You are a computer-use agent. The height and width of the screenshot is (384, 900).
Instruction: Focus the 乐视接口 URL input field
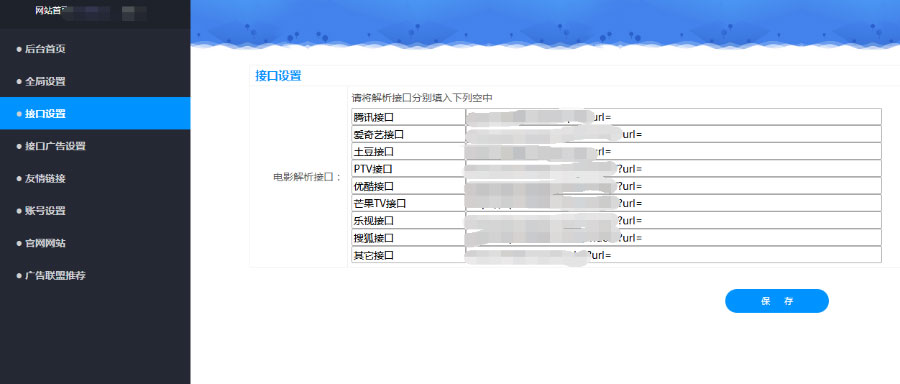click(673, 220)
